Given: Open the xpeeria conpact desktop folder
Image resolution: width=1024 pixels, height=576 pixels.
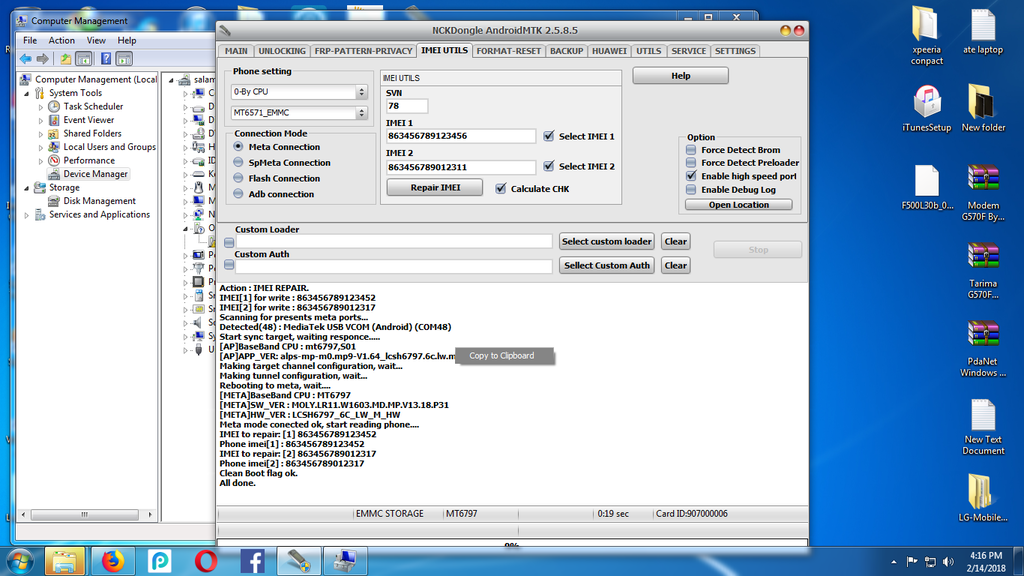Looking at the screenshot, I should click(x=926, y=36).
